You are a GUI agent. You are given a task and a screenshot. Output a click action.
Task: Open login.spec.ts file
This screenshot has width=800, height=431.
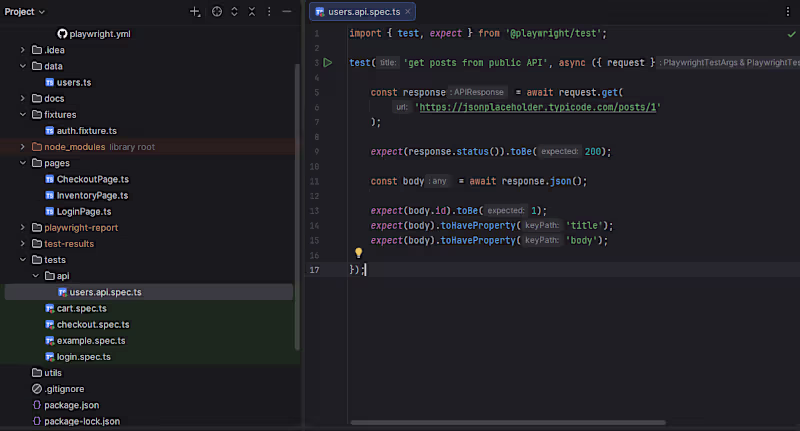pyautogui.click(x=84, y=357)
